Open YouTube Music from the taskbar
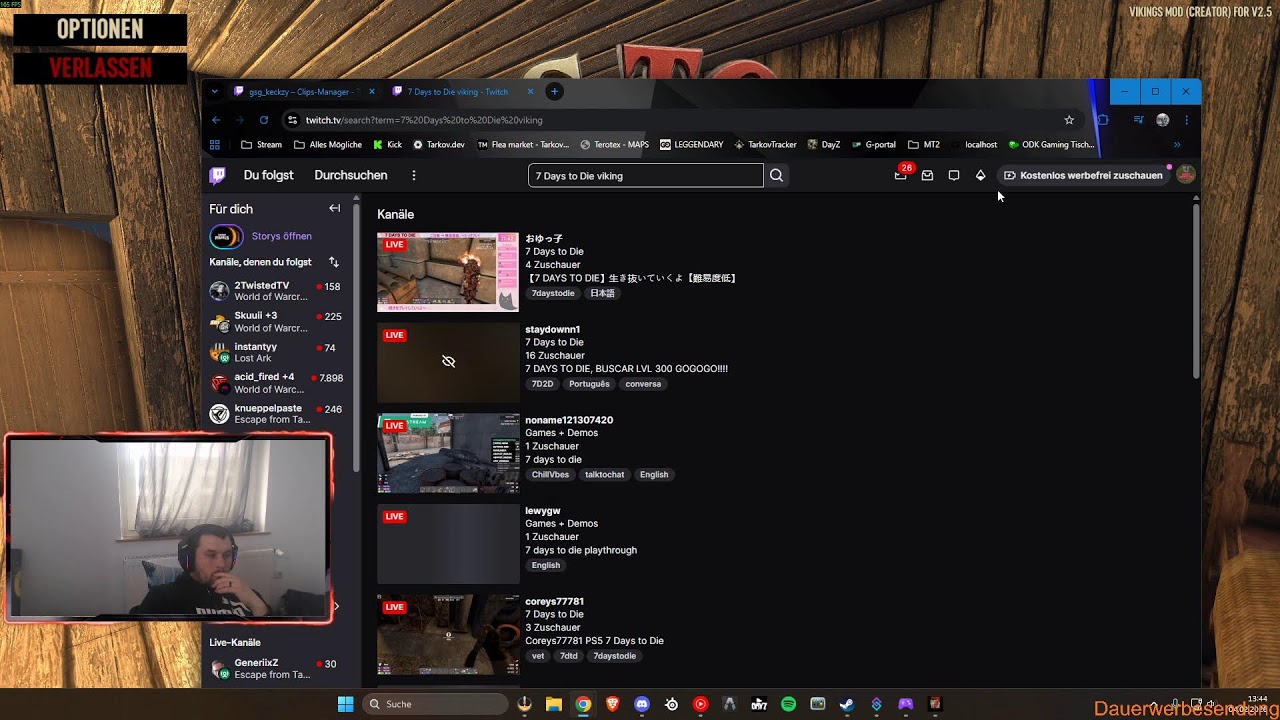Viewport: 1280px width, 720px height. point(700,704)
